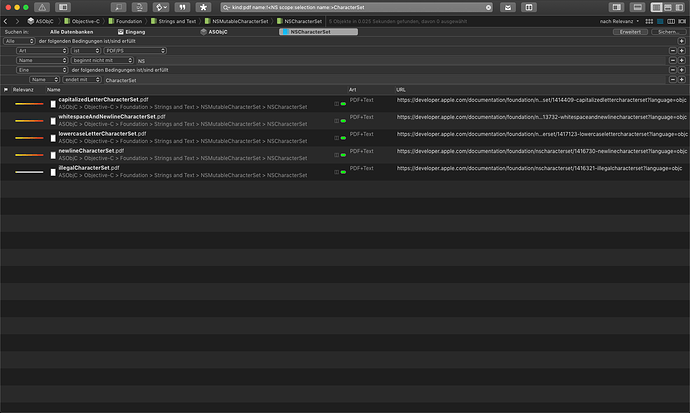This screenshot has width=690, height=413.
Task: Open the 'ist' operator dropdown
Action: (86, 51)
